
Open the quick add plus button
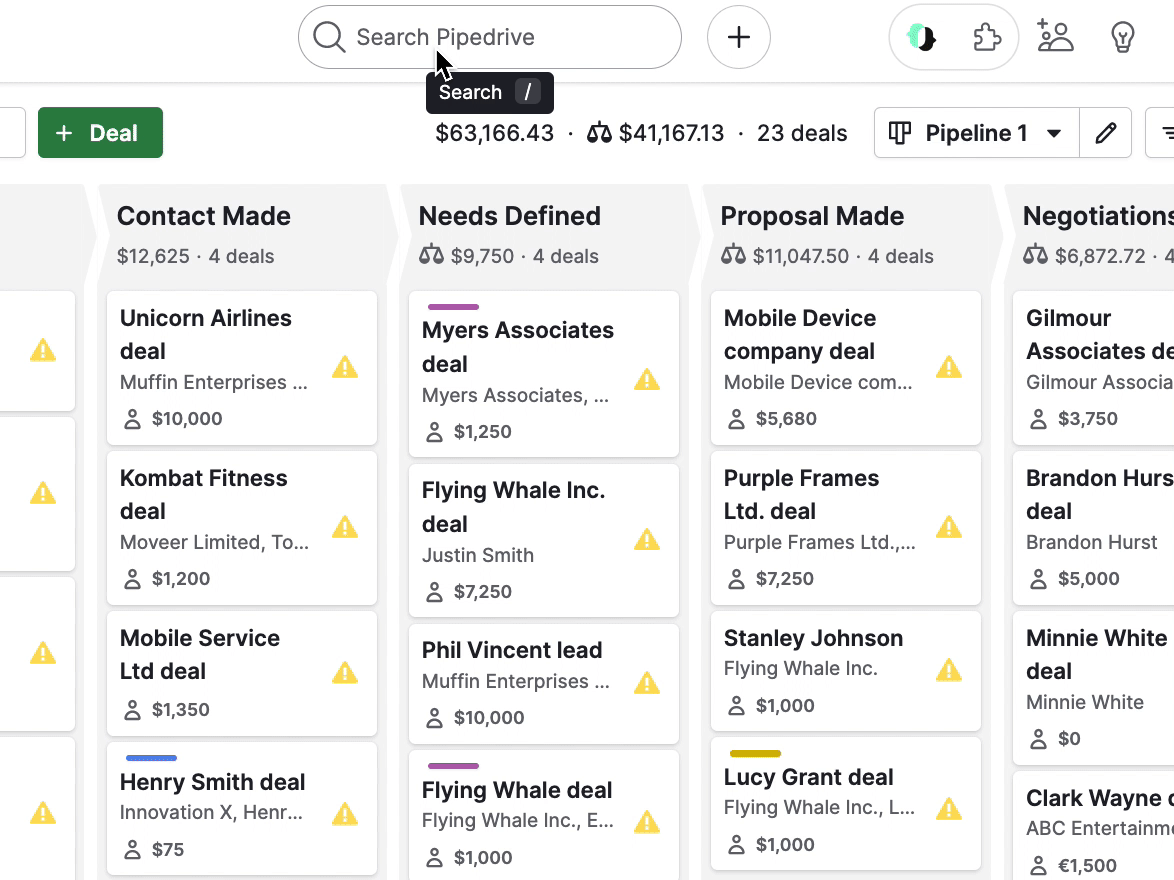[738, 37]
